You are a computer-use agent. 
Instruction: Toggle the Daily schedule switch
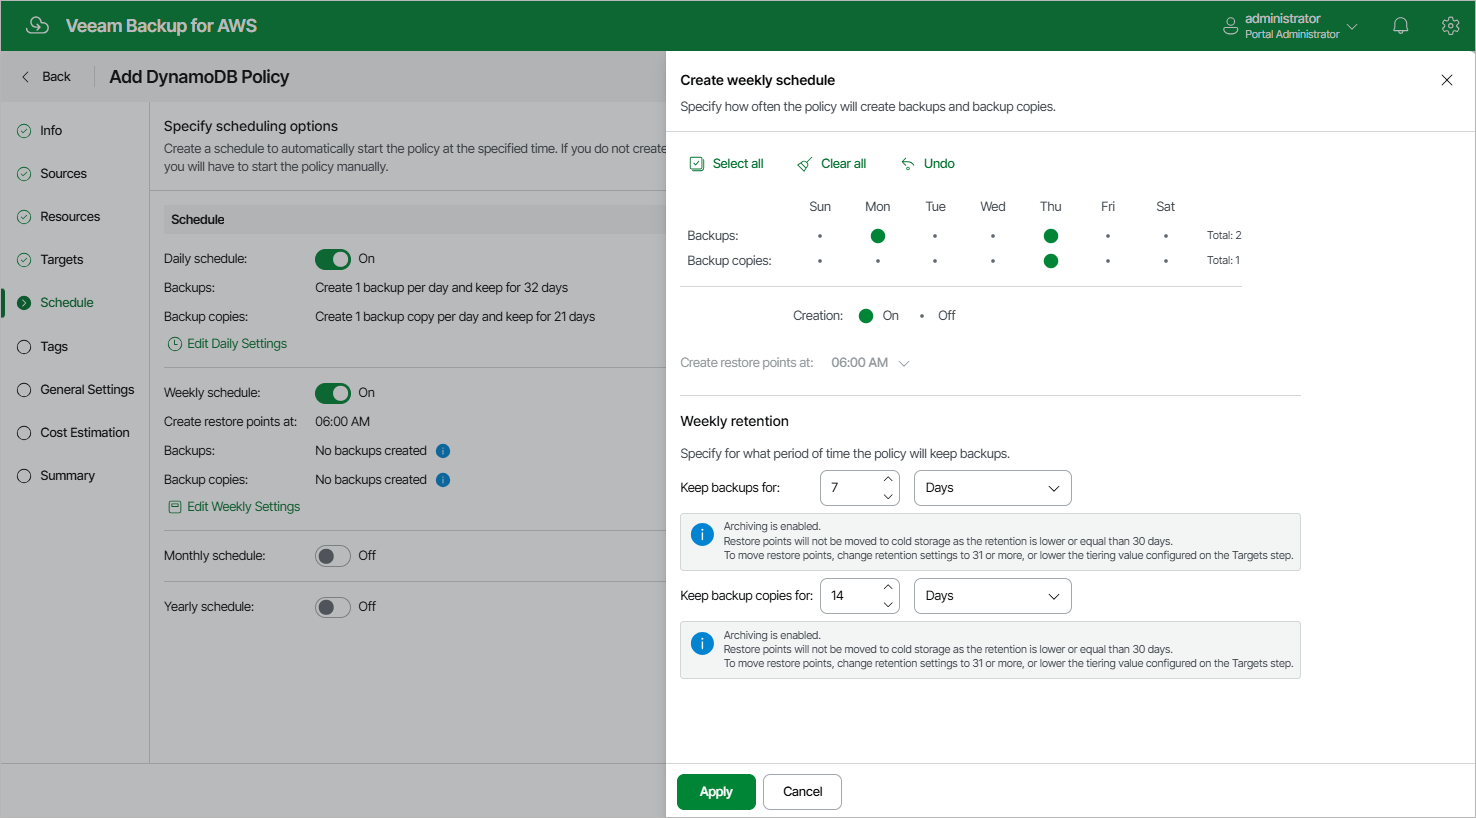(333, 259)
